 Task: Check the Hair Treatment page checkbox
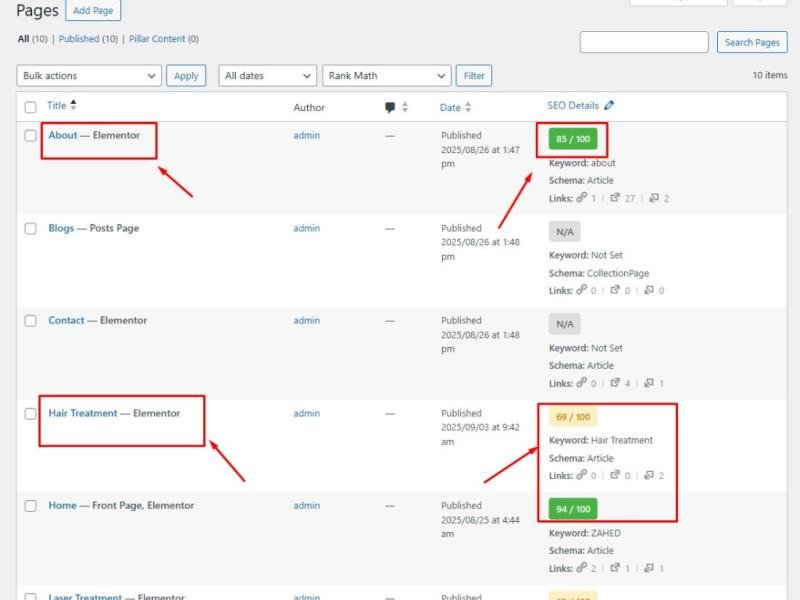point(31,413)
